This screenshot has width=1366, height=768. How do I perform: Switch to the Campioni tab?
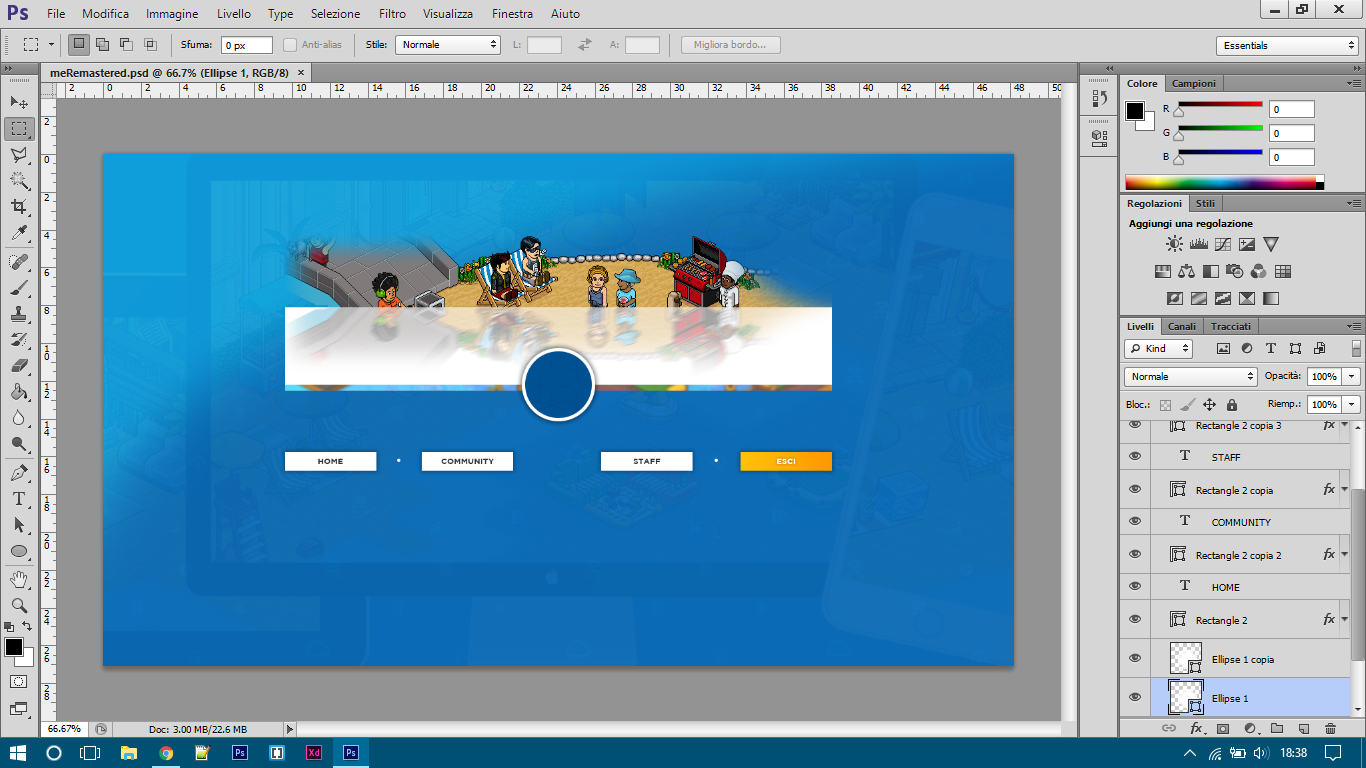1194,84
